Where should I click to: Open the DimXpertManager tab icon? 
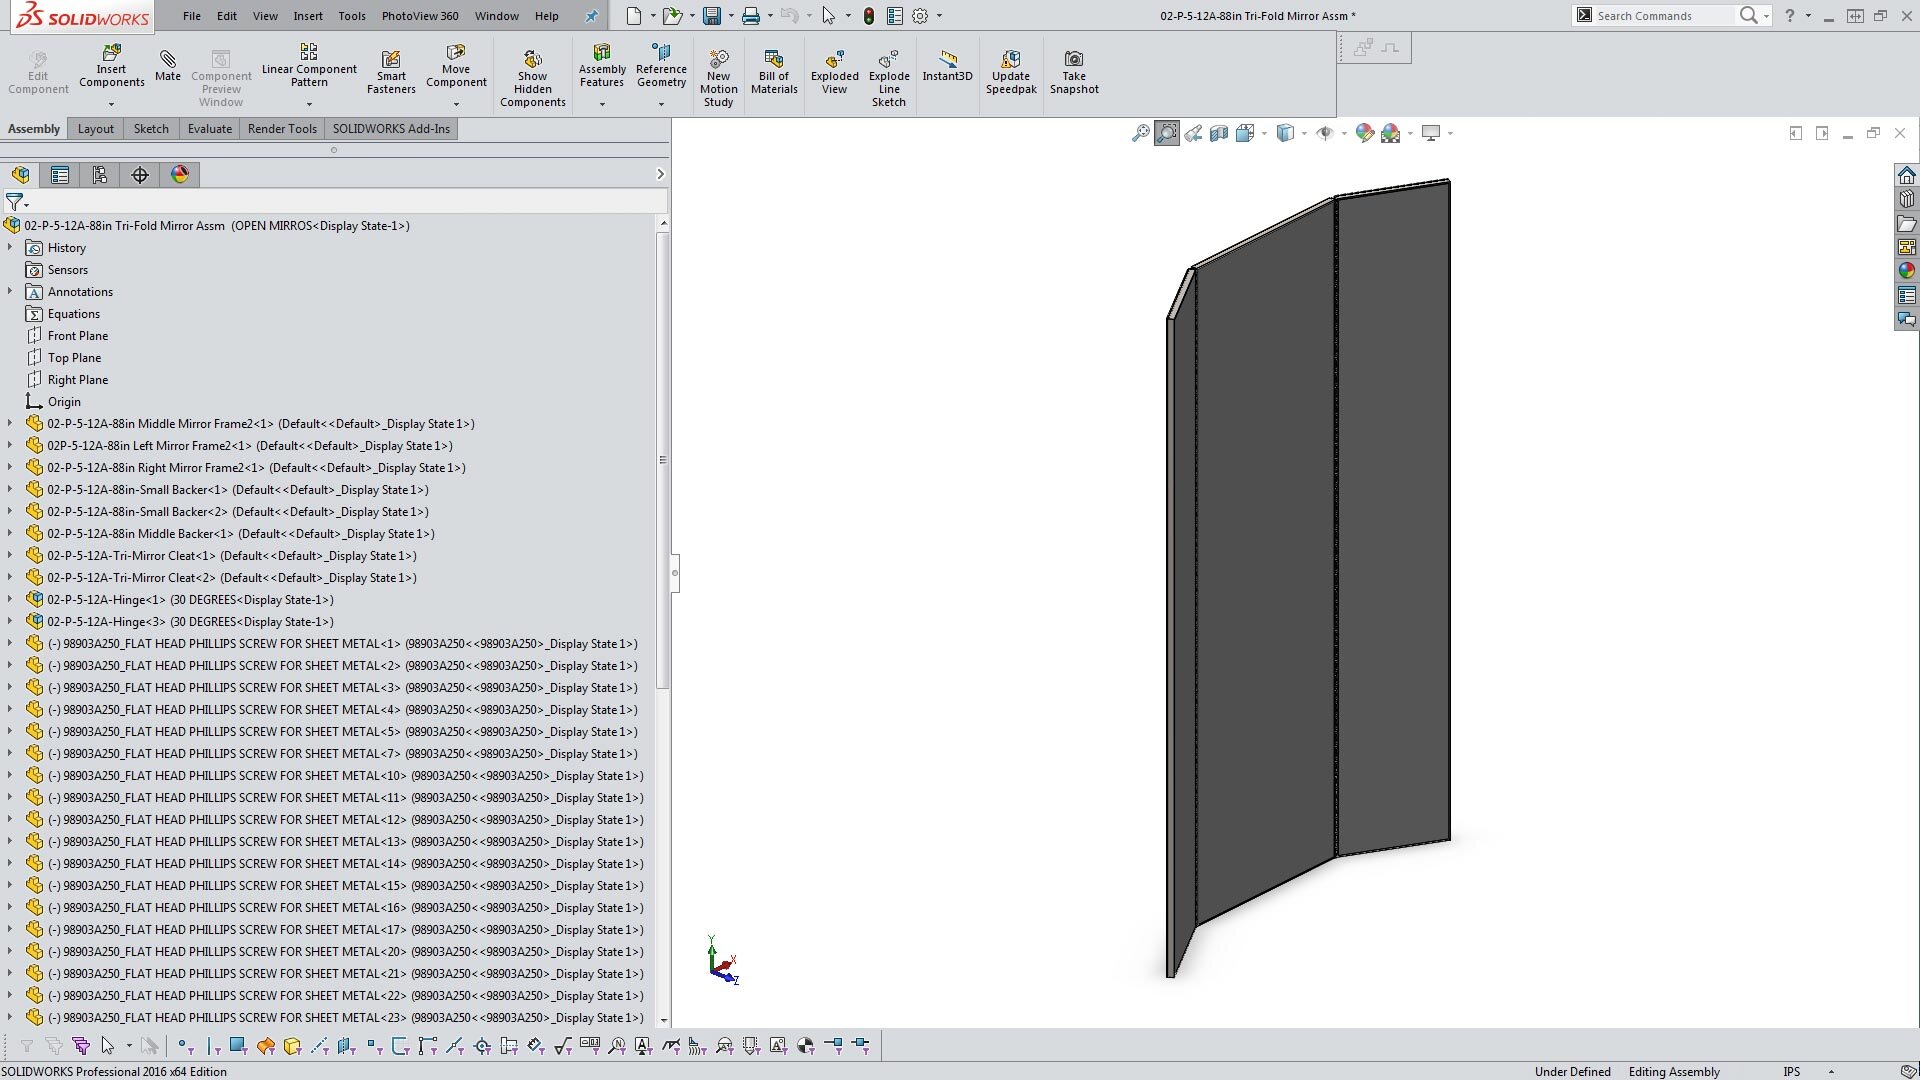(x=140, y=175)
